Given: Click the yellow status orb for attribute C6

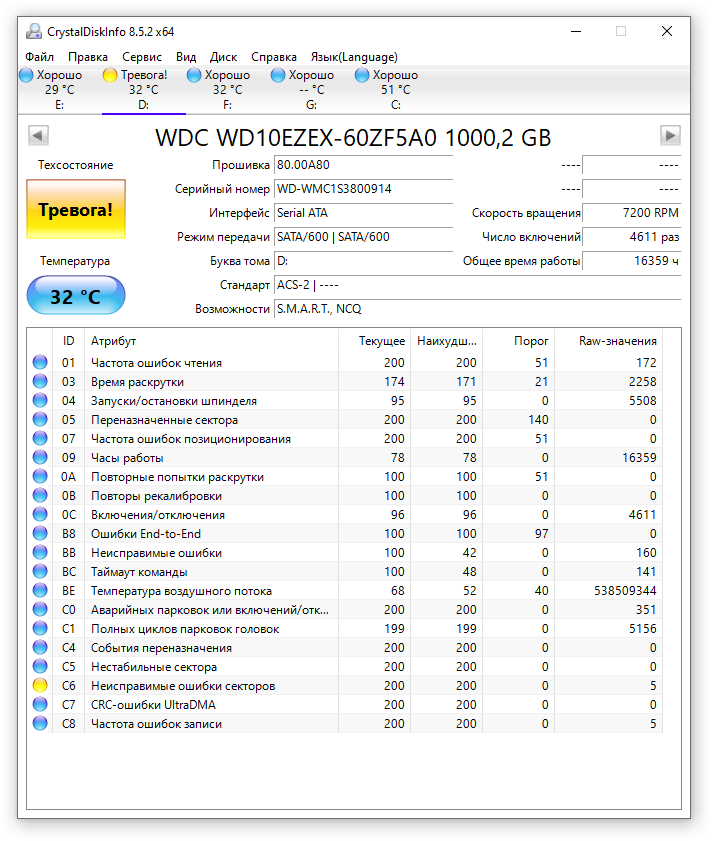Looking at the screenshot, I should pos(40,685).
